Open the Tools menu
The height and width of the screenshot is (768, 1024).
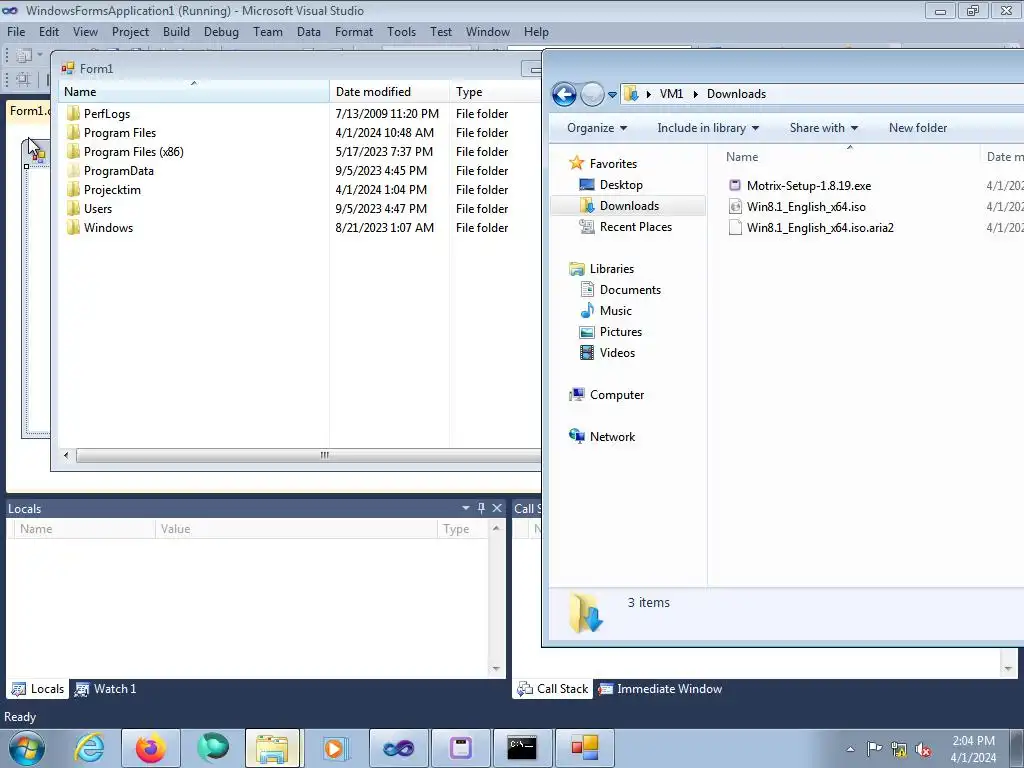pyautogui.click(x=401, y=31)
